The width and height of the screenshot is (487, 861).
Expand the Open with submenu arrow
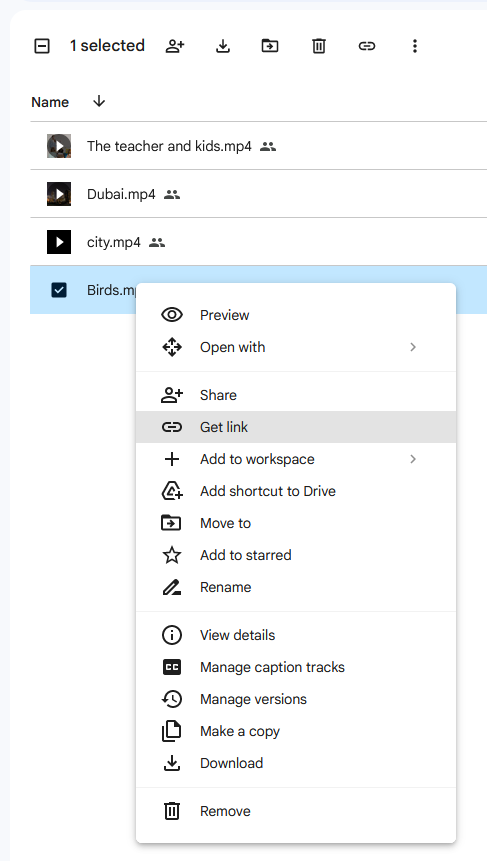pyautogui.click(x=413, y=347)
